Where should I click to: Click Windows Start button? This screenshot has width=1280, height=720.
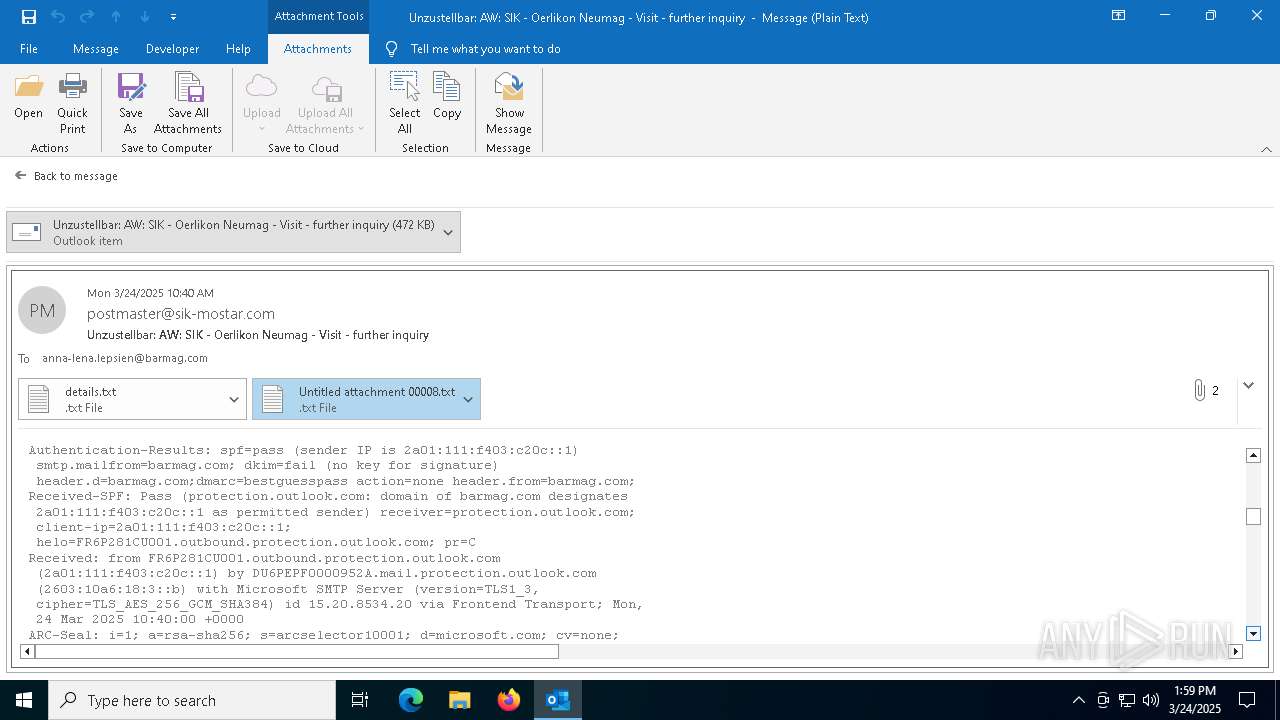tap(24, 700)
